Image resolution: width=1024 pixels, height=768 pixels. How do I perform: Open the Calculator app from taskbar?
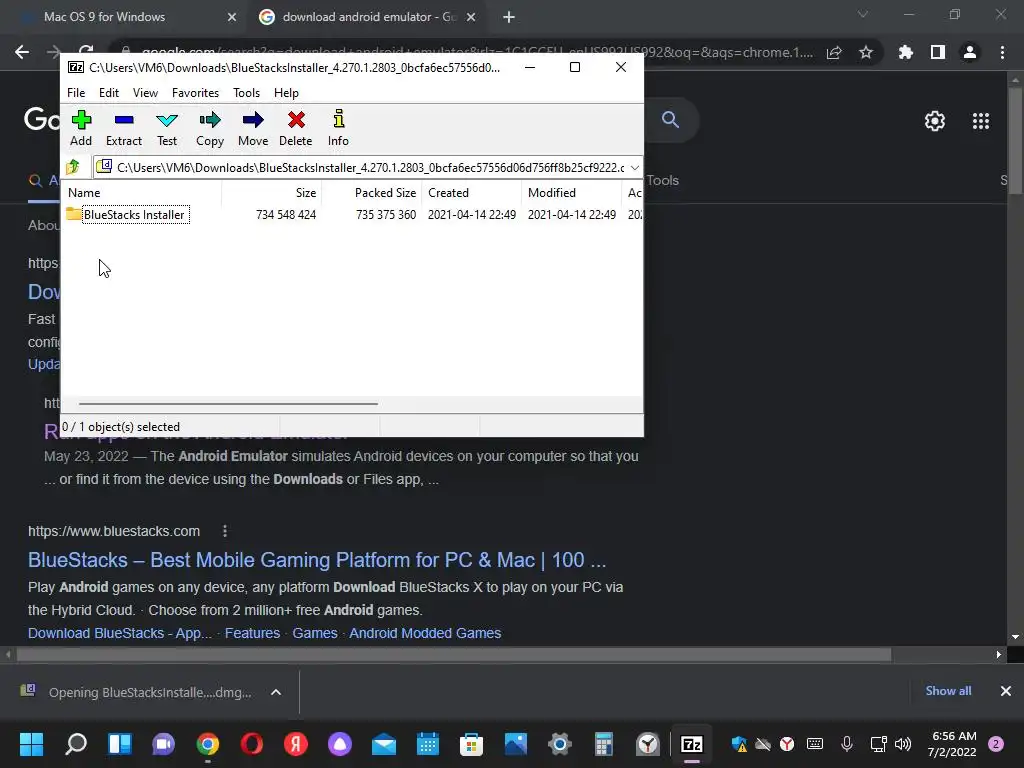click(x=603, y=744)
